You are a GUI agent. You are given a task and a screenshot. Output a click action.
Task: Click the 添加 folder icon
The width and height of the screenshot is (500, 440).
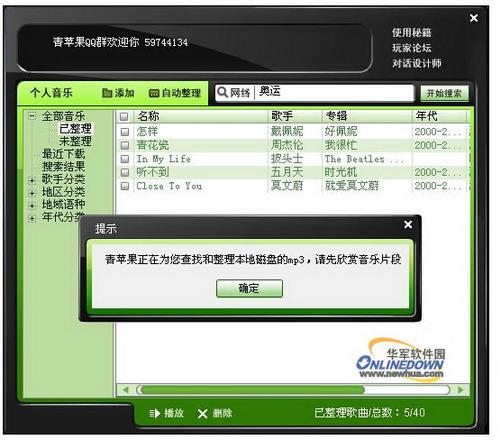[x=107, y=93]
